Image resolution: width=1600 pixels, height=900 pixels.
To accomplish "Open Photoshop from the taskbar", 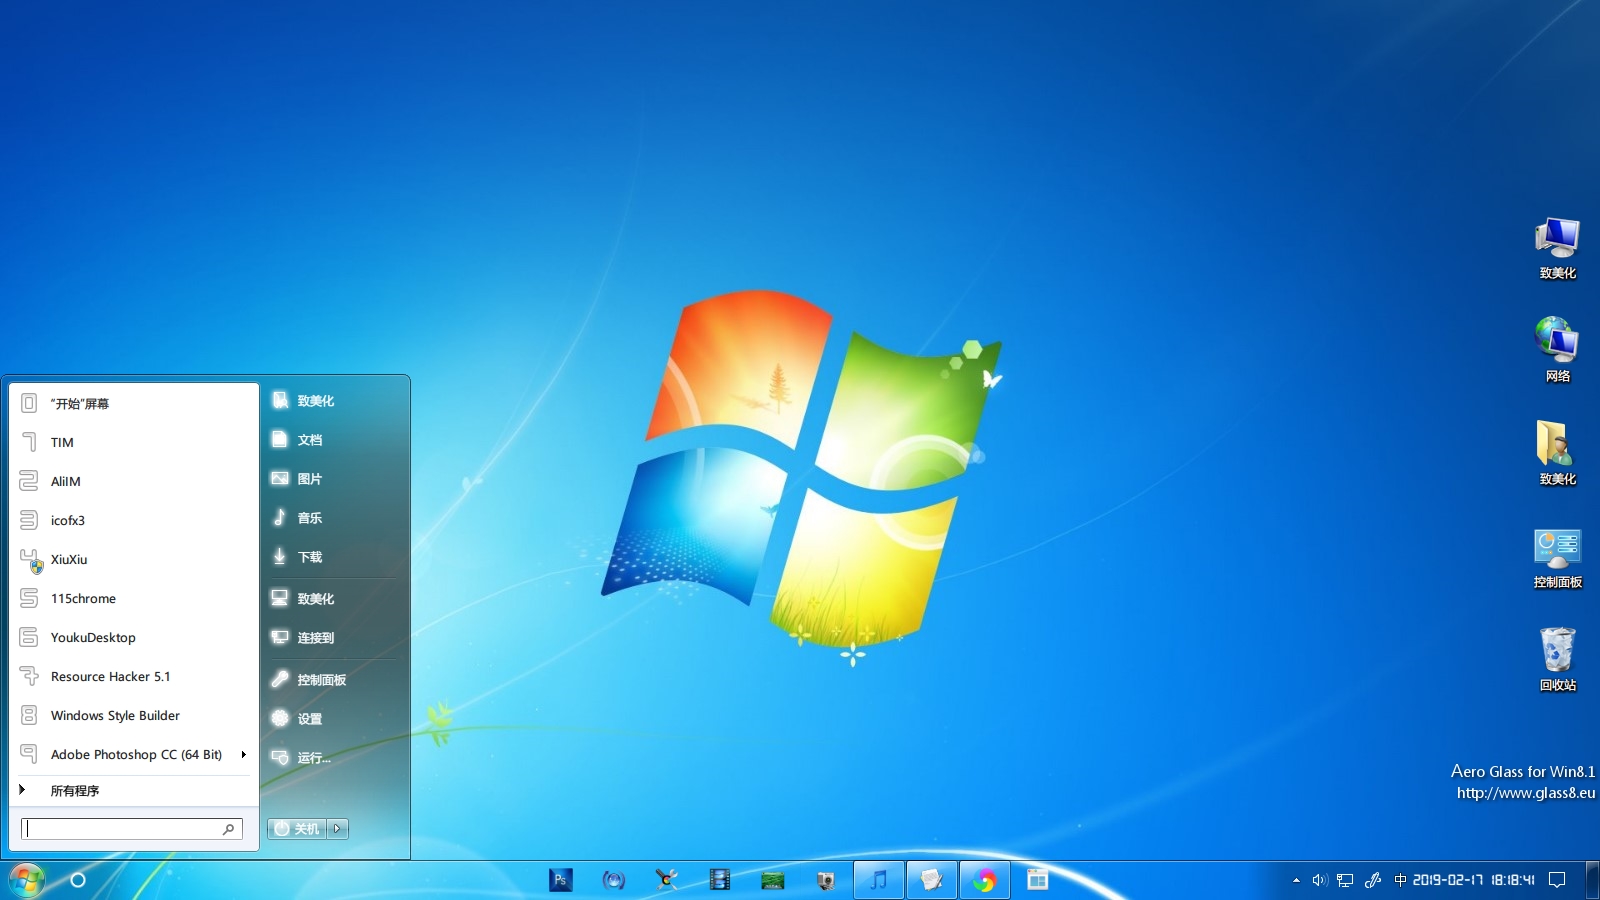I will click(560, 880).
